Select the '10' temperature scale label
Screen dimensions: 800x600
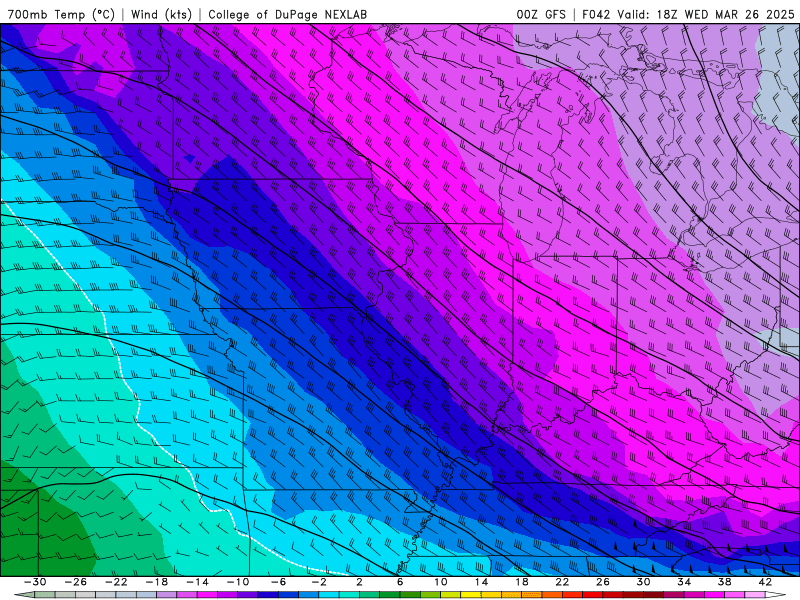[x=441, y=582]
